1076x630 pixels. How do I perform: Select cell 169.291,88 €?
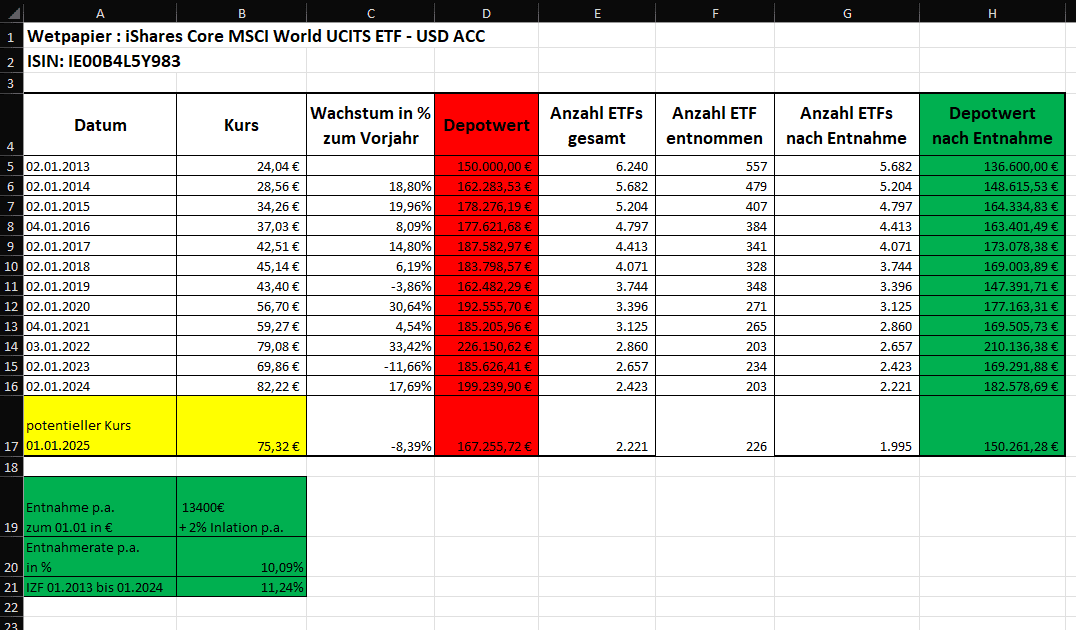pyautogui.click(x=992, y=365)
